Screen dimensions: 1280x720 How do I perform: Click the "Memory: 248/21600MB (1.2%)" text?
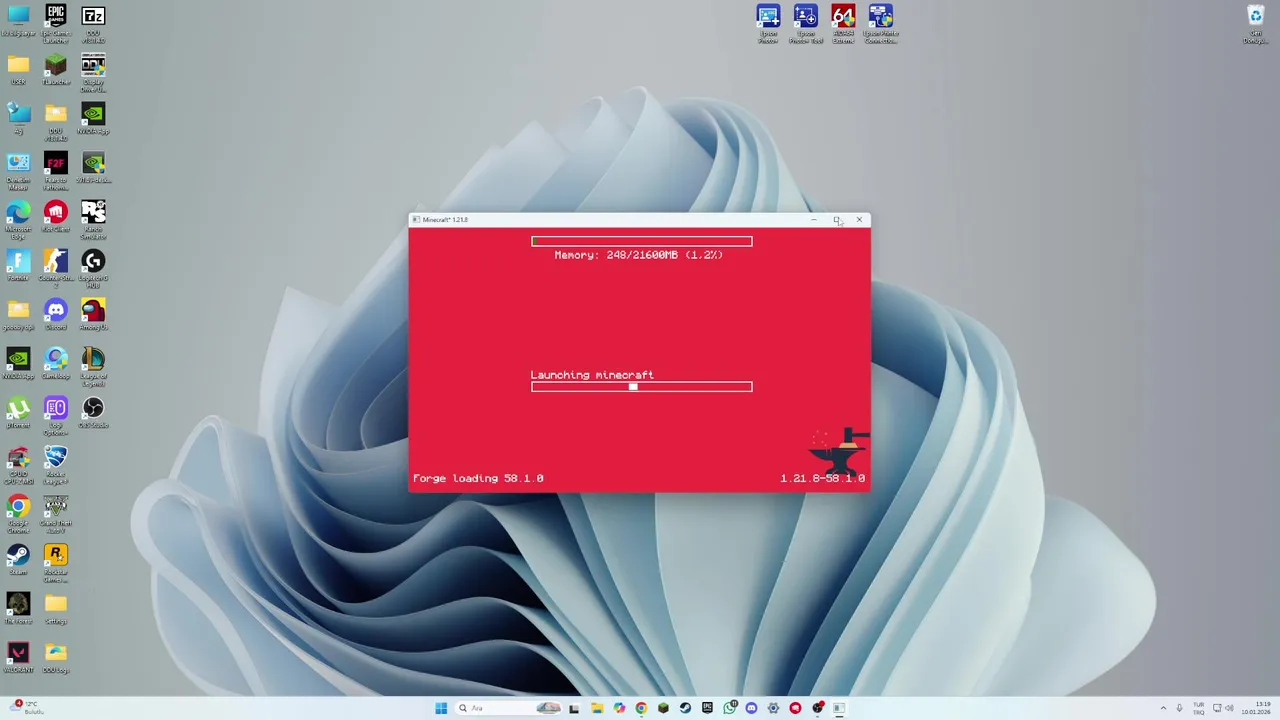point(639,255)
